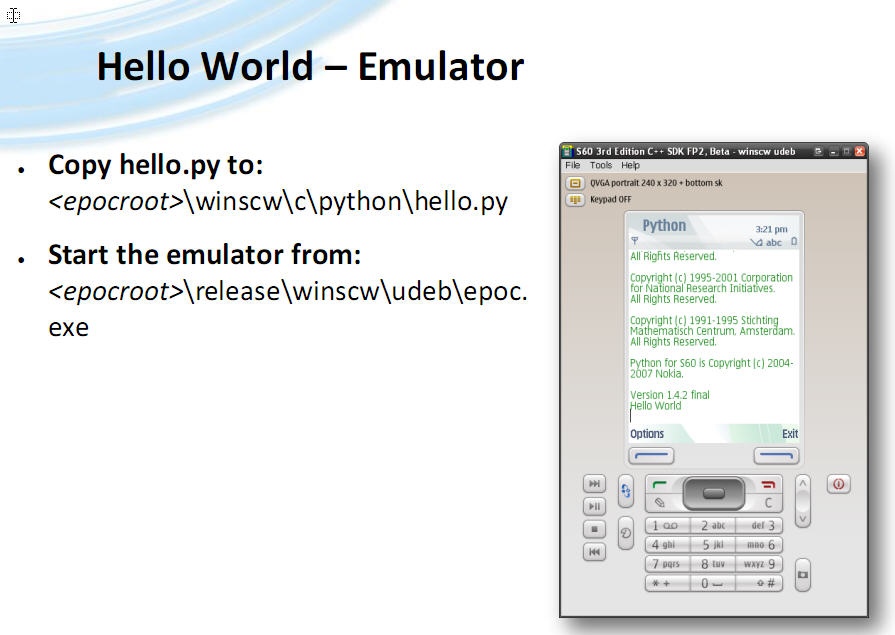Viewport: 895px width, 635px height.
Task: Click the right softkey button
Action: (x=776, y=456)
